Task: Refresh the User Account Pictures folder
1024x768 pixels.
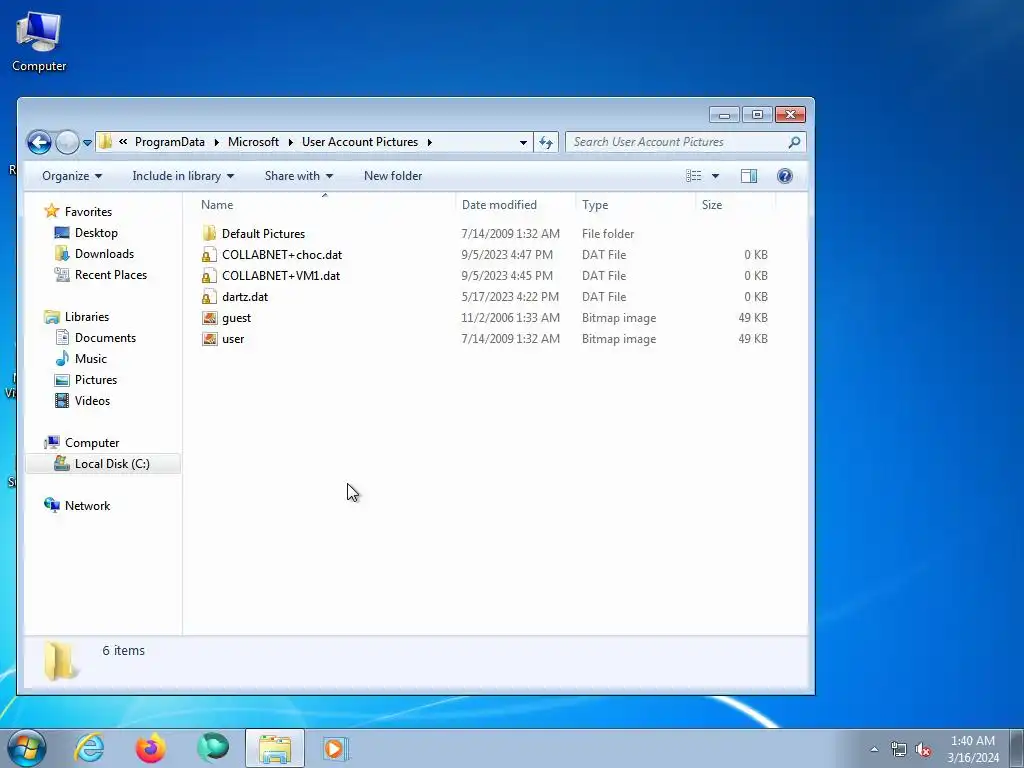Action: point(546,142)
